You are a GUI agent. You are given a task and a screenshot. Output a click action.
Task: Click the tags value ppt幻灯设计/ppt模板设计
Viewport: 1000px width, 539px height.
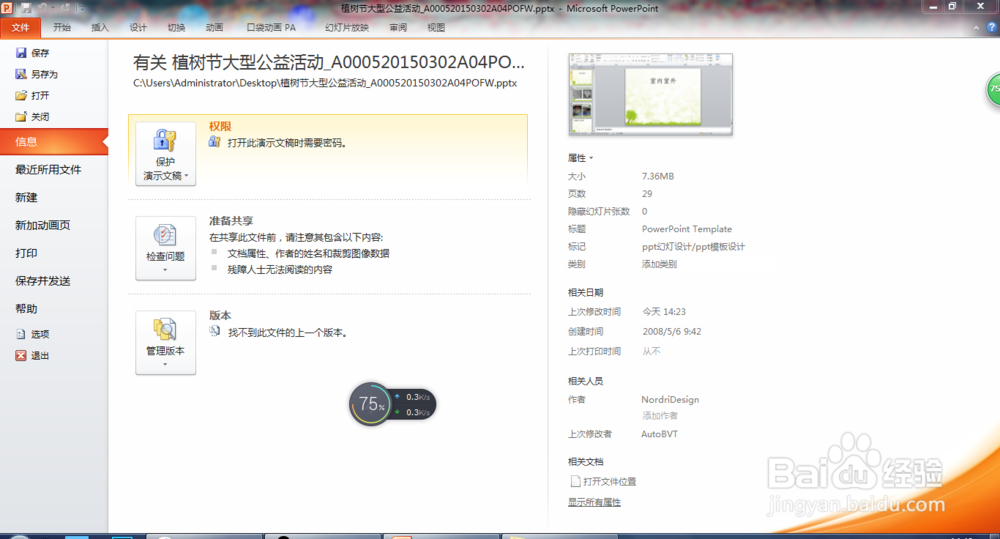point(693,247)
